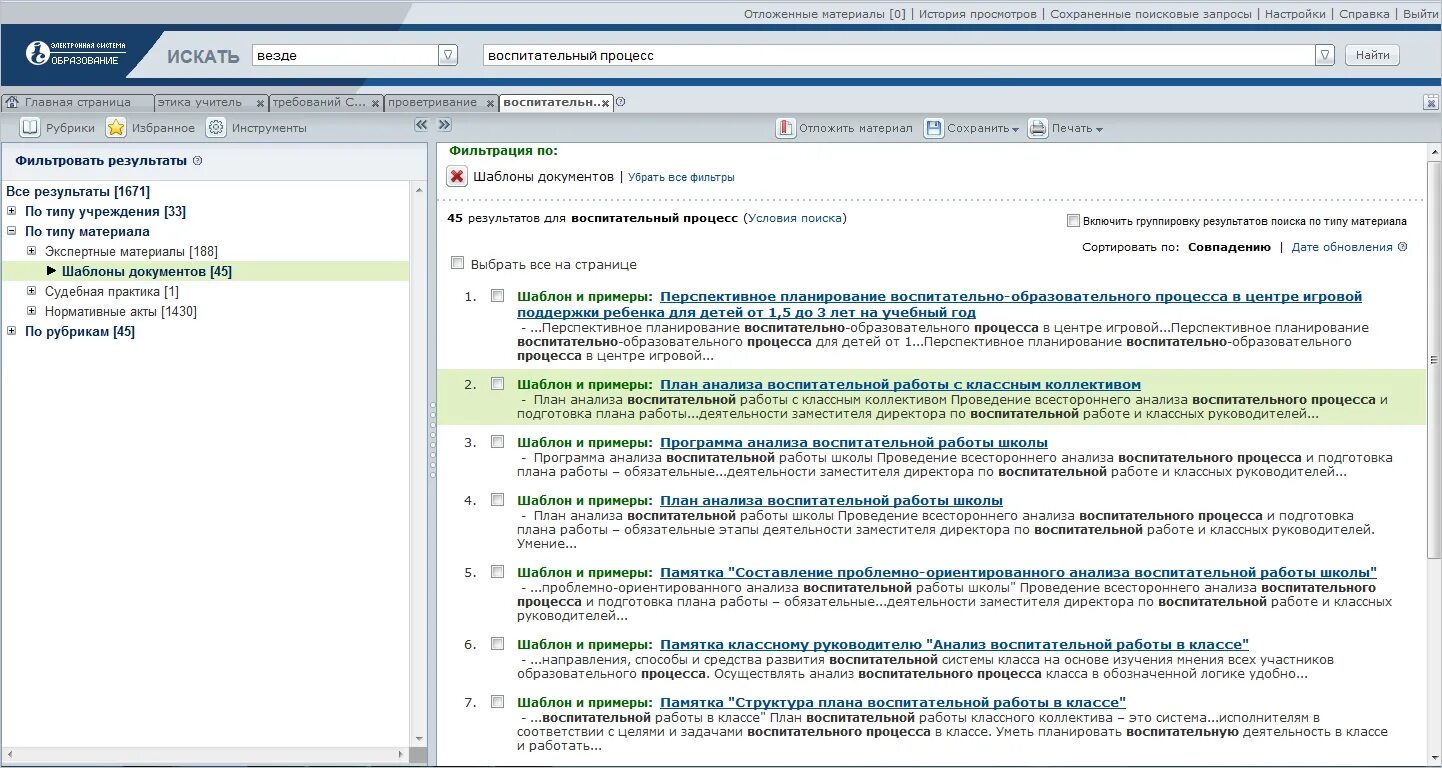Check result 2 План анализа checkbox
This screenshot has width=1442, height=768.
497,383
